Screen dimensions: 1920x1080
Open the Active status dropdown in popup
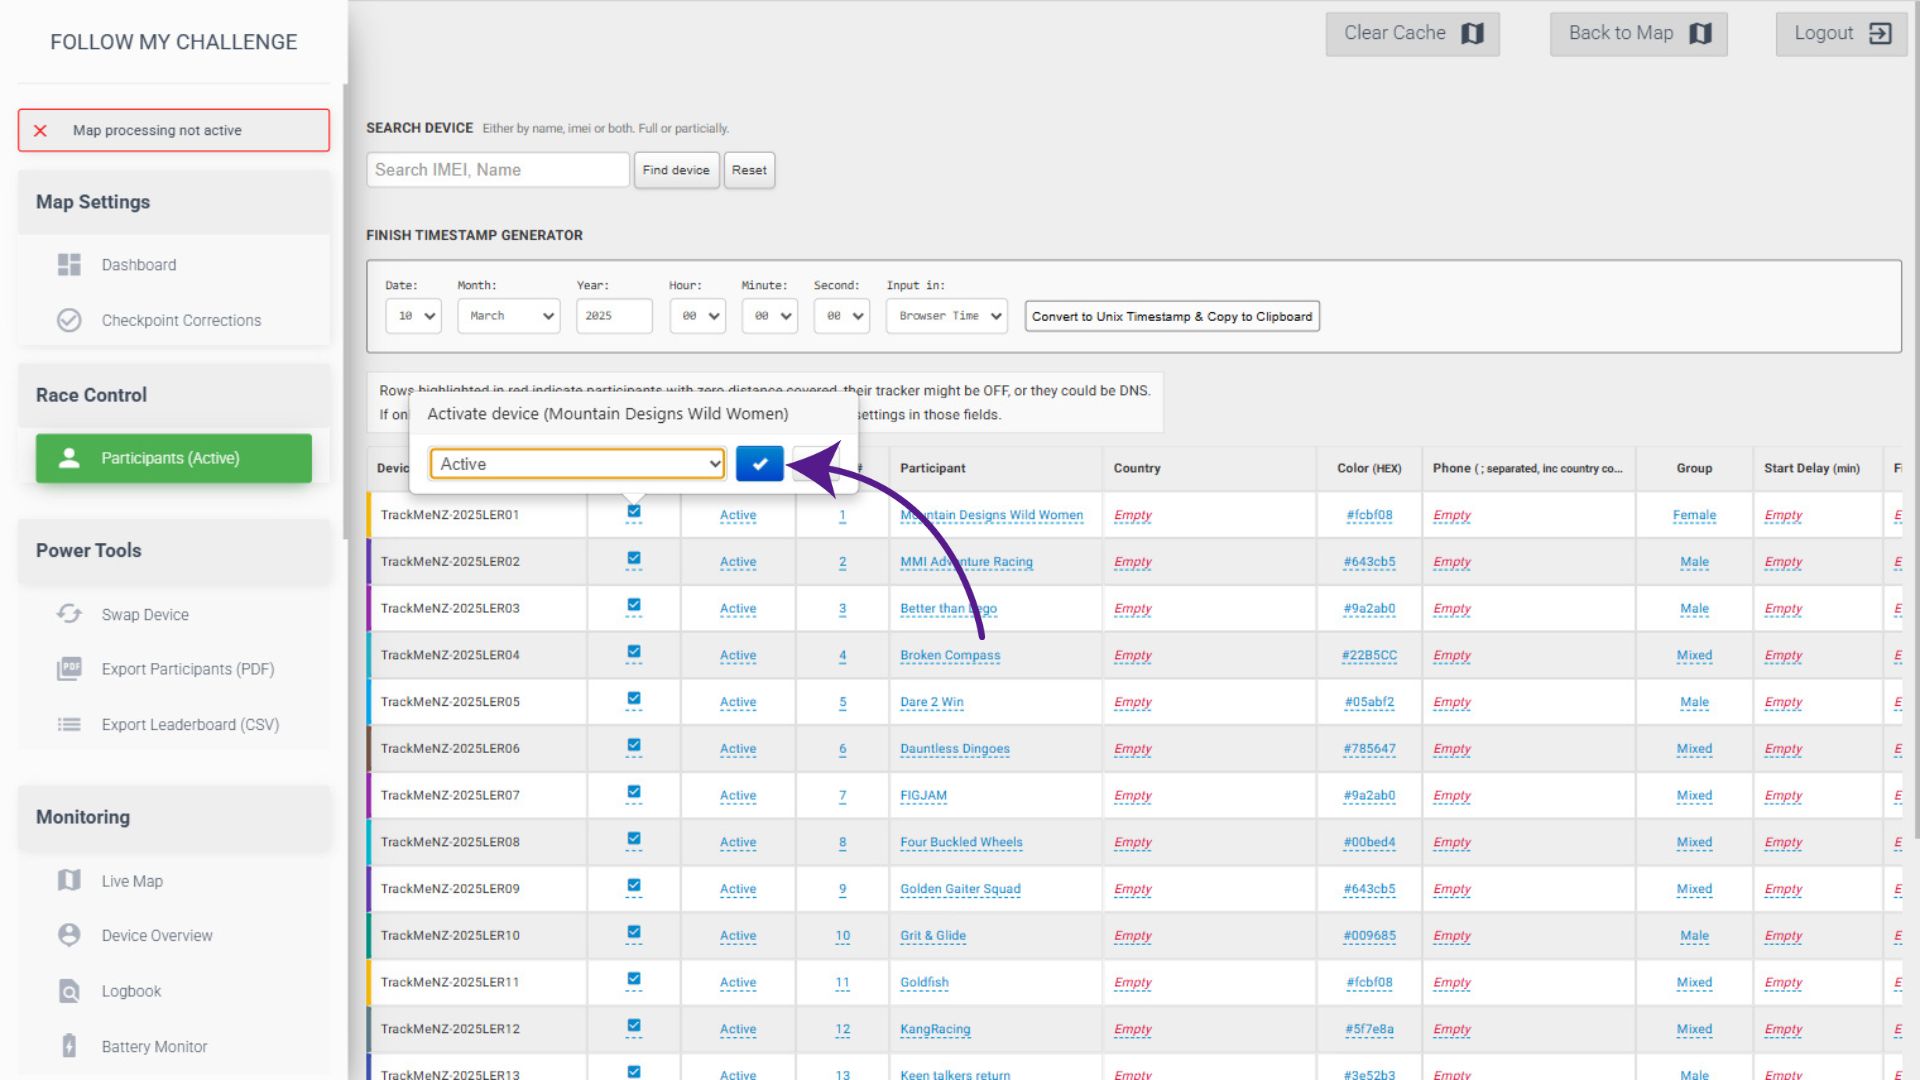tap(577, 464)
